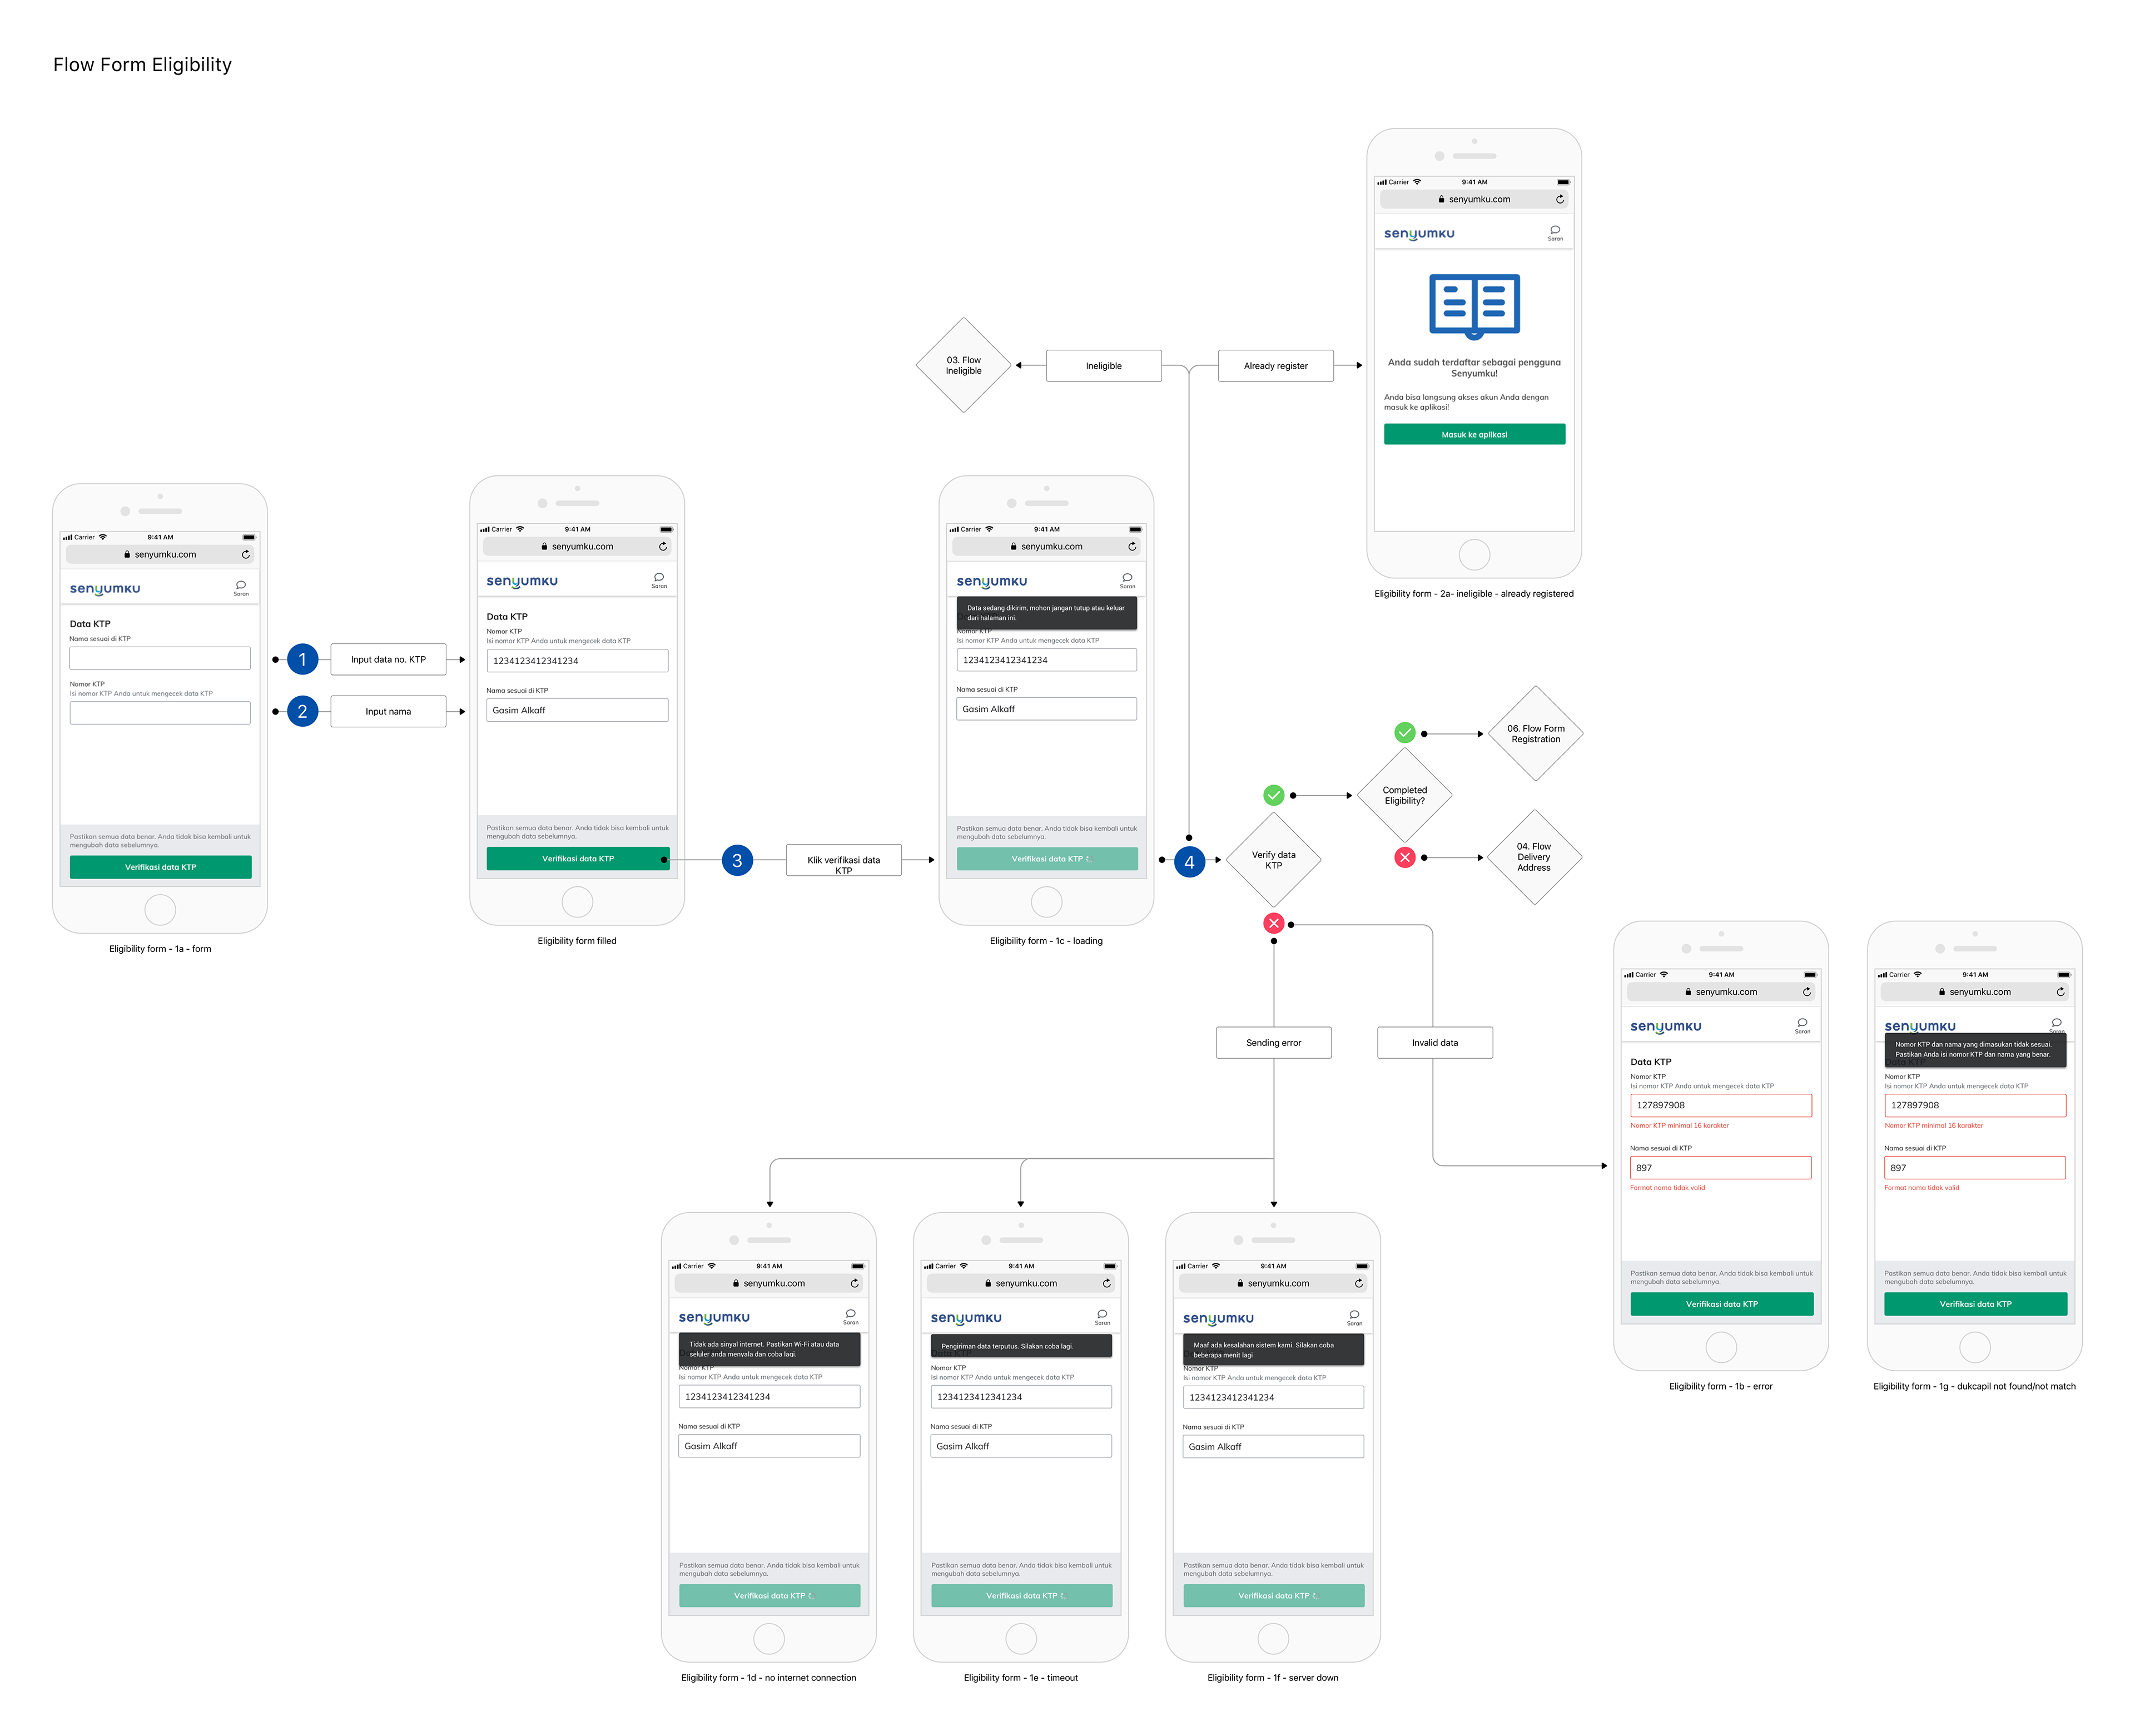The image size is (2135, 1736).
Task: Select the Completed Eligibility? decision diamond
Action: click(x=1404, y=795)
